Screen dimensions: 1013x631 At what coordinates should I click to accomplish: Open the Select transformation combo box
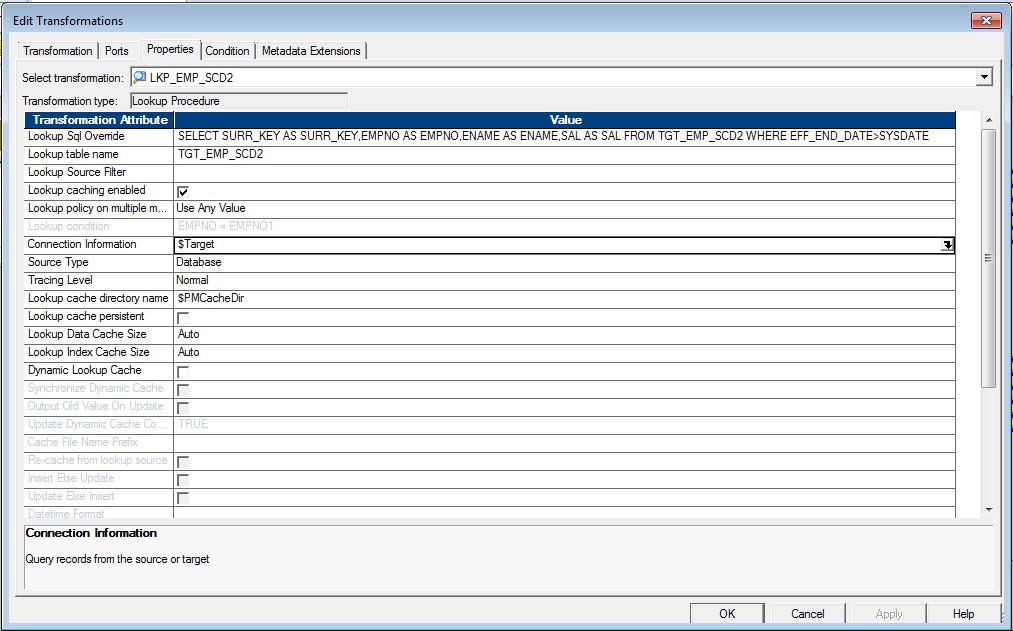[983, 77]
